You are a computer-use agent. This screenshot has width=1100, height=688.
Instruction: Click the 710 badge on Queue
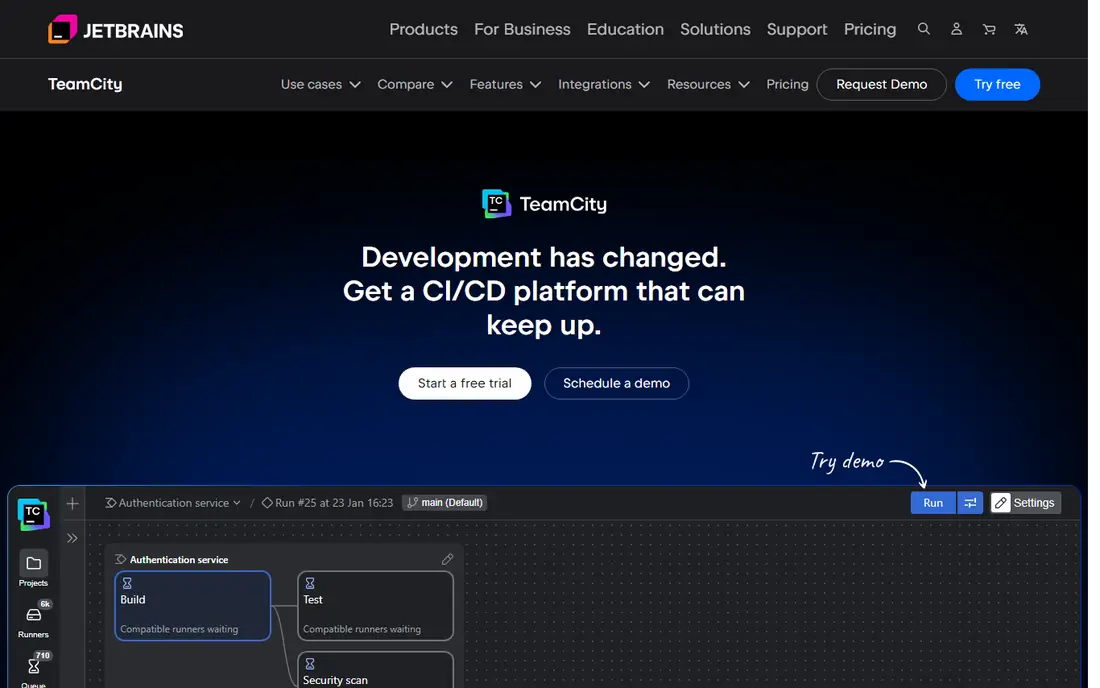click(x=43, y=656)
